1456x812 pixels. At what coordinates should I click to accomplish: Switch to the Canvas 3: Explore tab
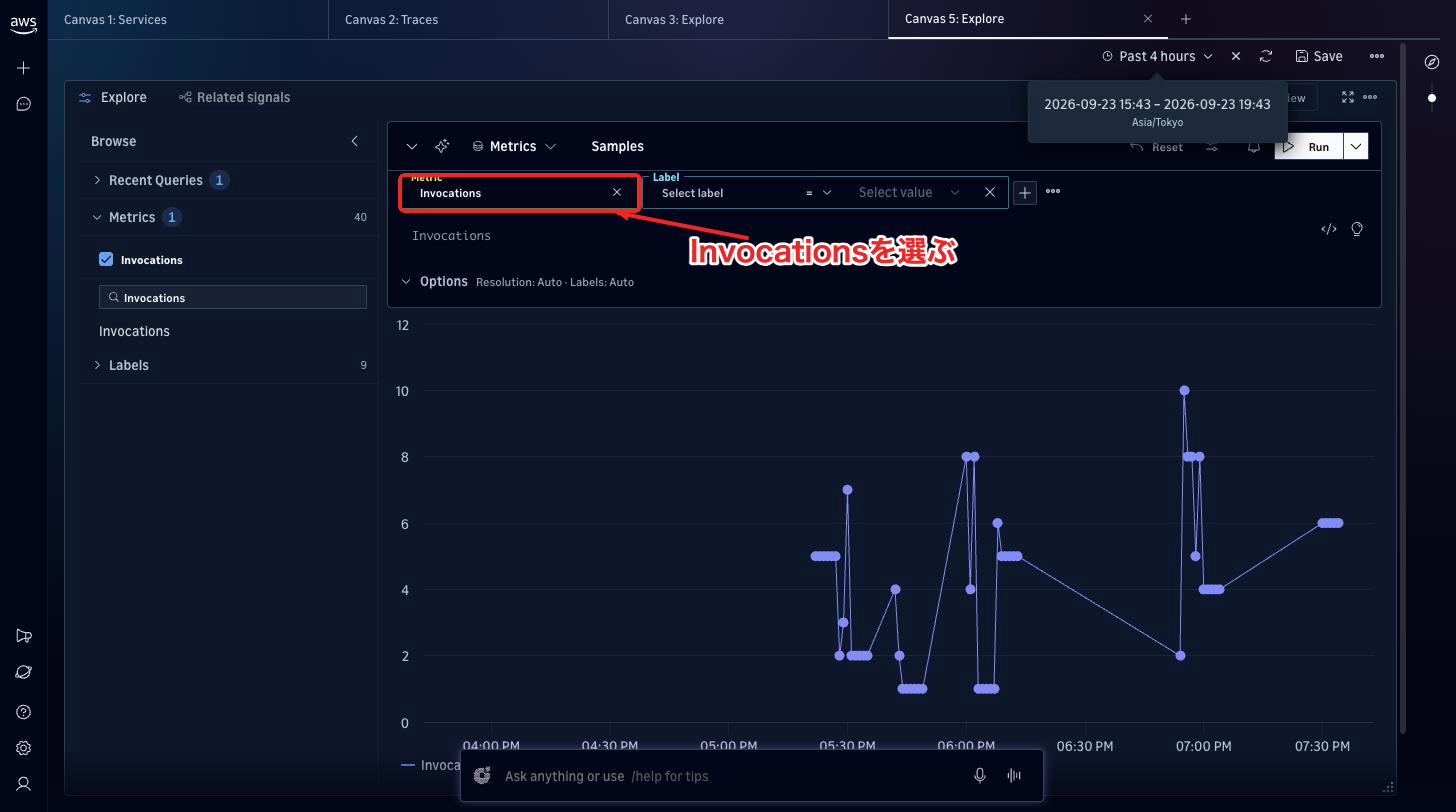pos(748,19)
